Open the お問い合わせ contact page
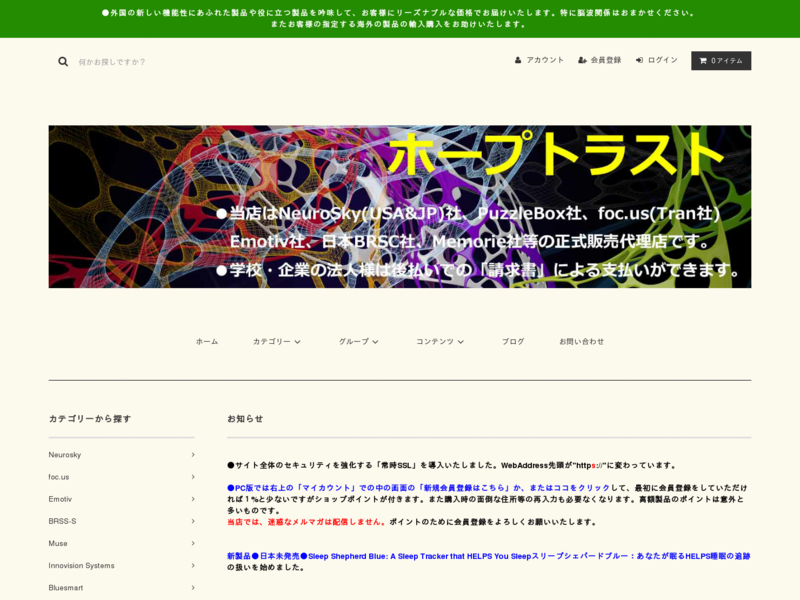The image size is (800, 600). 581,341
